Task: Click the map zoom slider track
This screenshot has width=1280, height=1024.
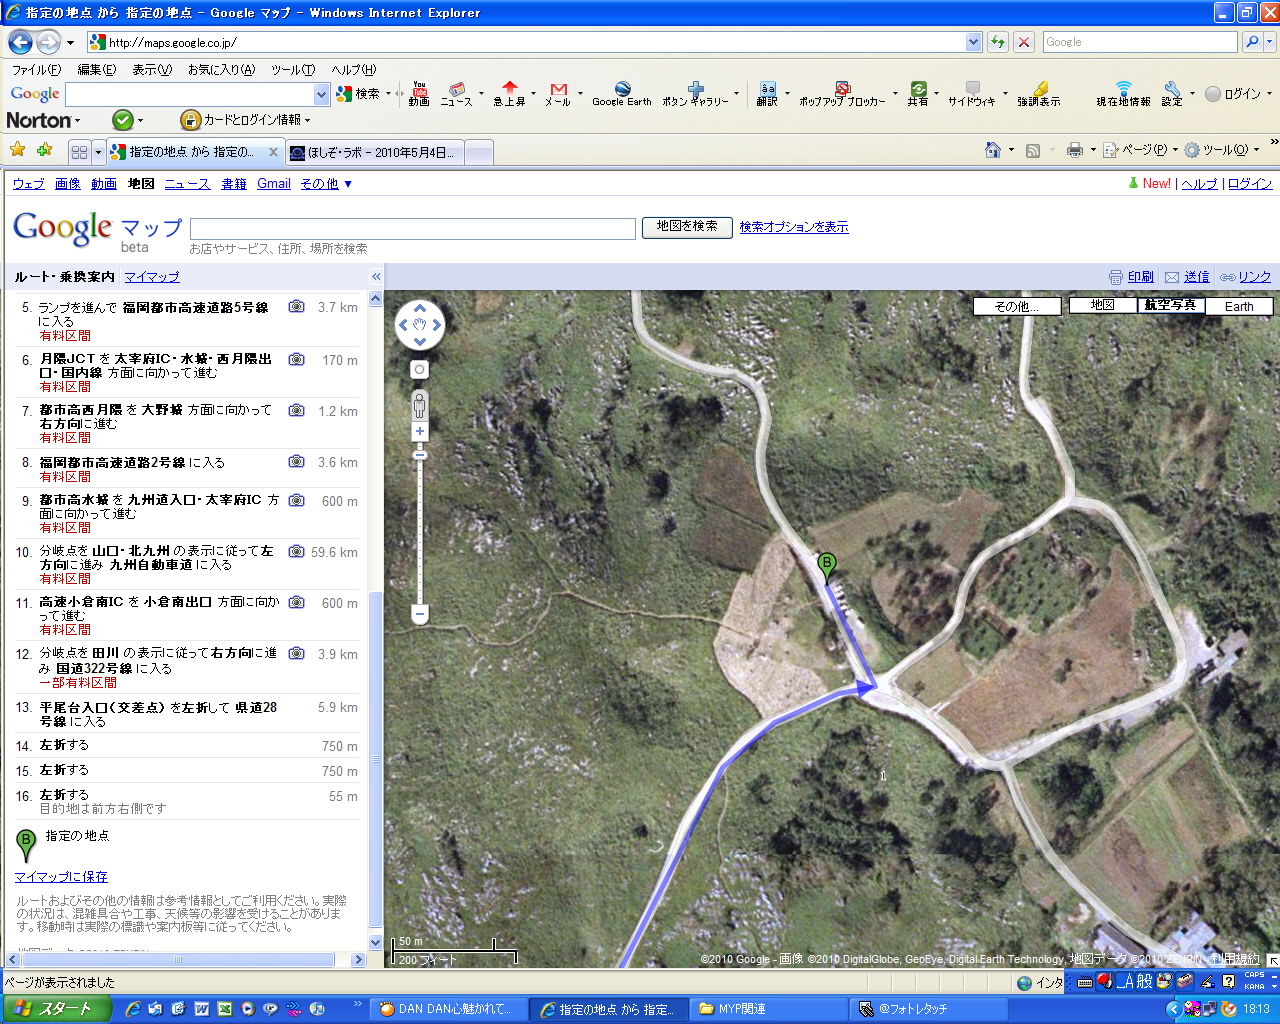Action: (x=420, y=530)
